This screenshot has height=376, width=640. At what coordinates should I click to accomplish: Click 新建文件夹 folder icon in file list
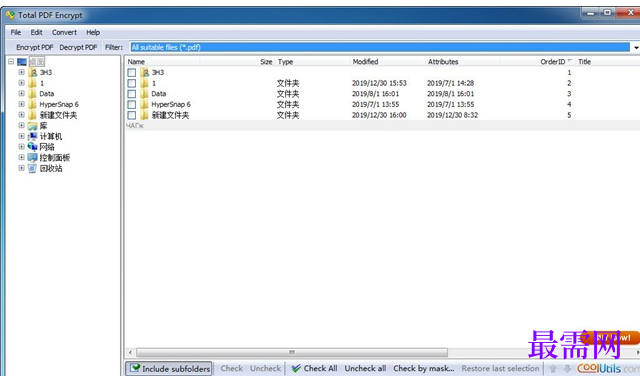click(144, 115)
